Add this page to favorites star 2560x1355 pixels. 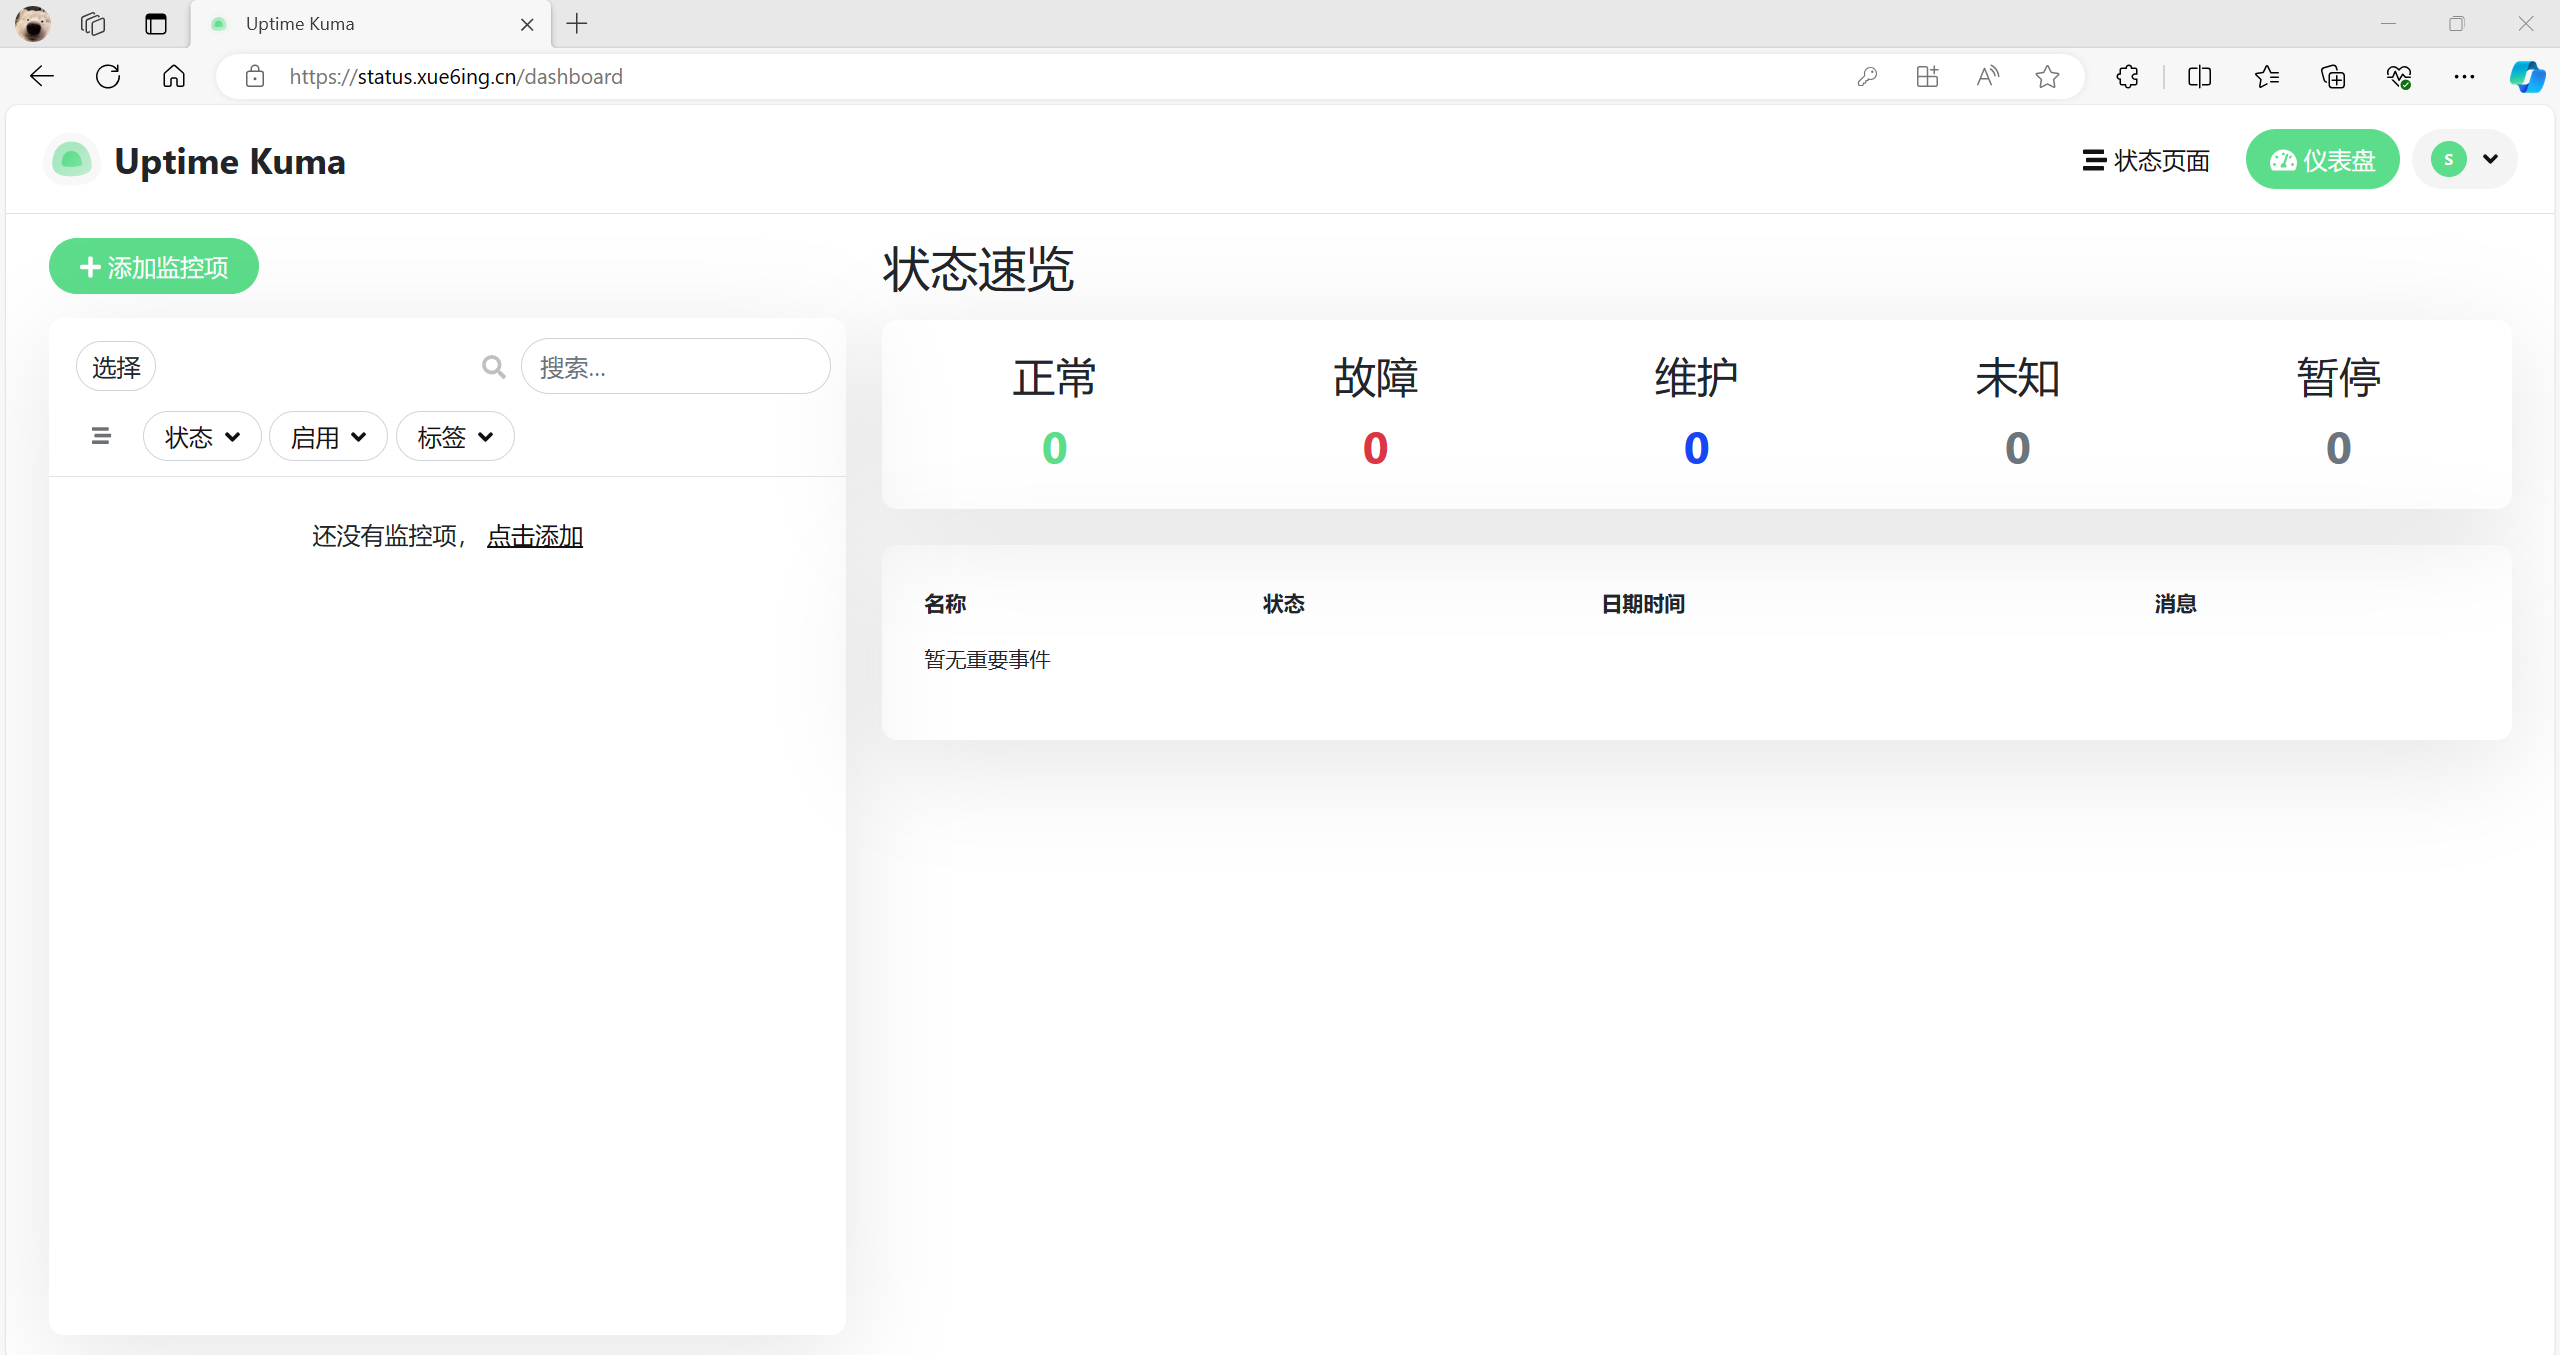pyautogui.click(x=2047, y=76)
